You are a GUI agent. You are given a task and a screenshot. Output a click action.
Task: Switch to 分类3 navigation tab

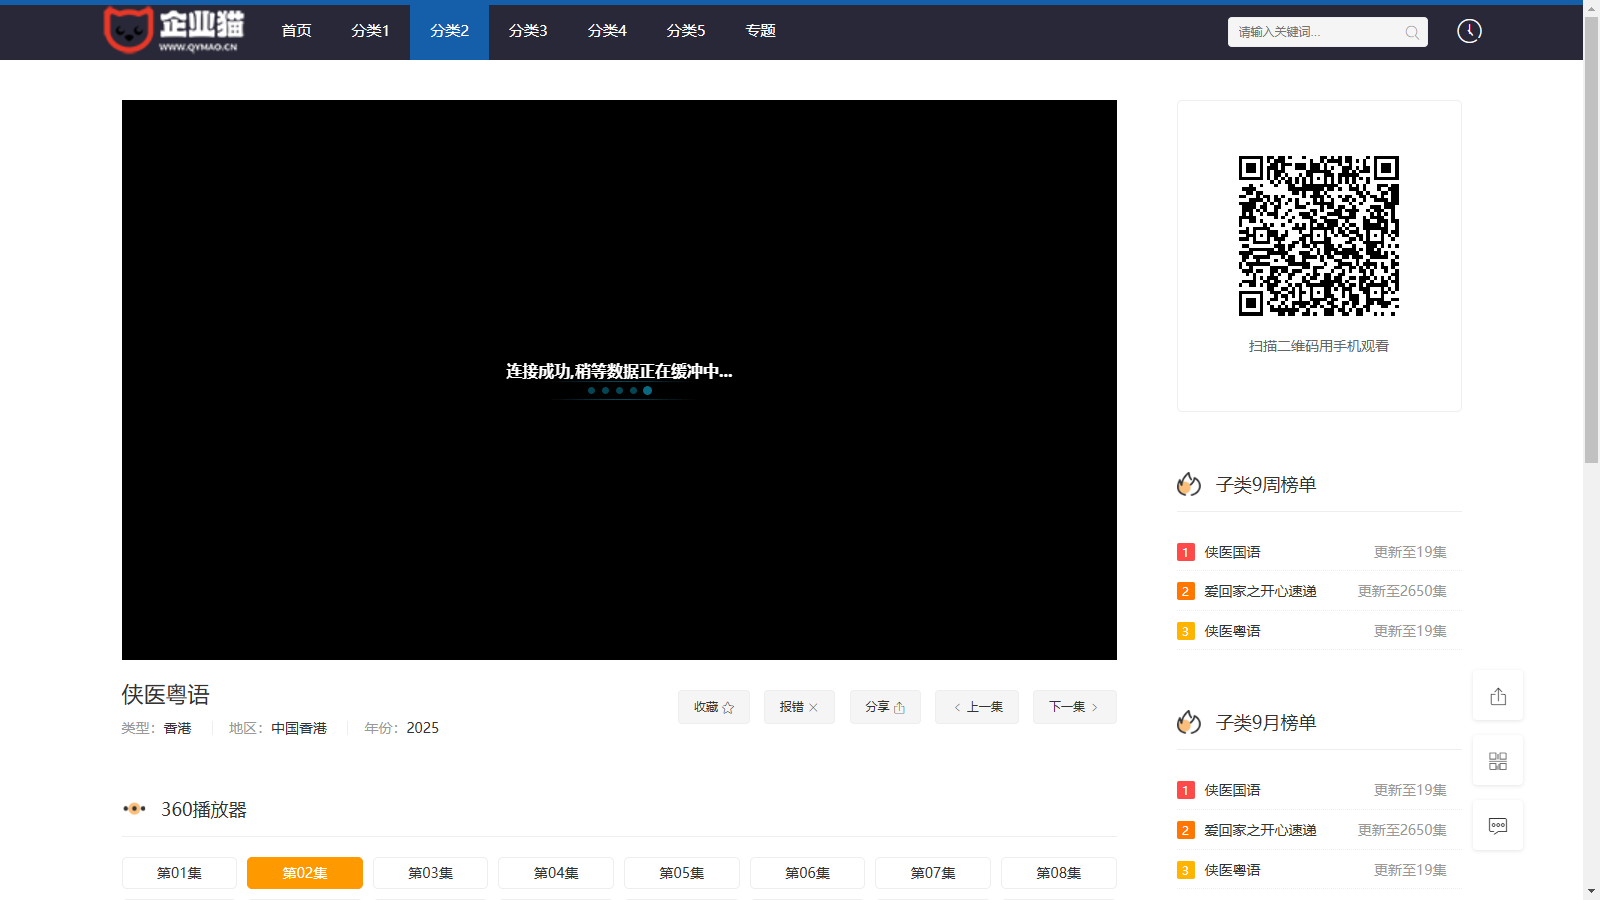tap(528, 31)
